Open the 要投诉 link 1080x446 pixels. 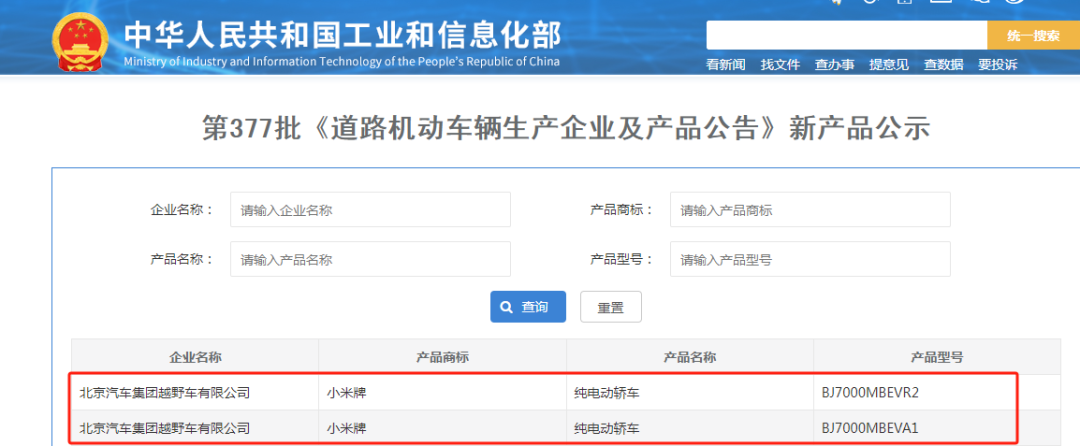point(998,65)
